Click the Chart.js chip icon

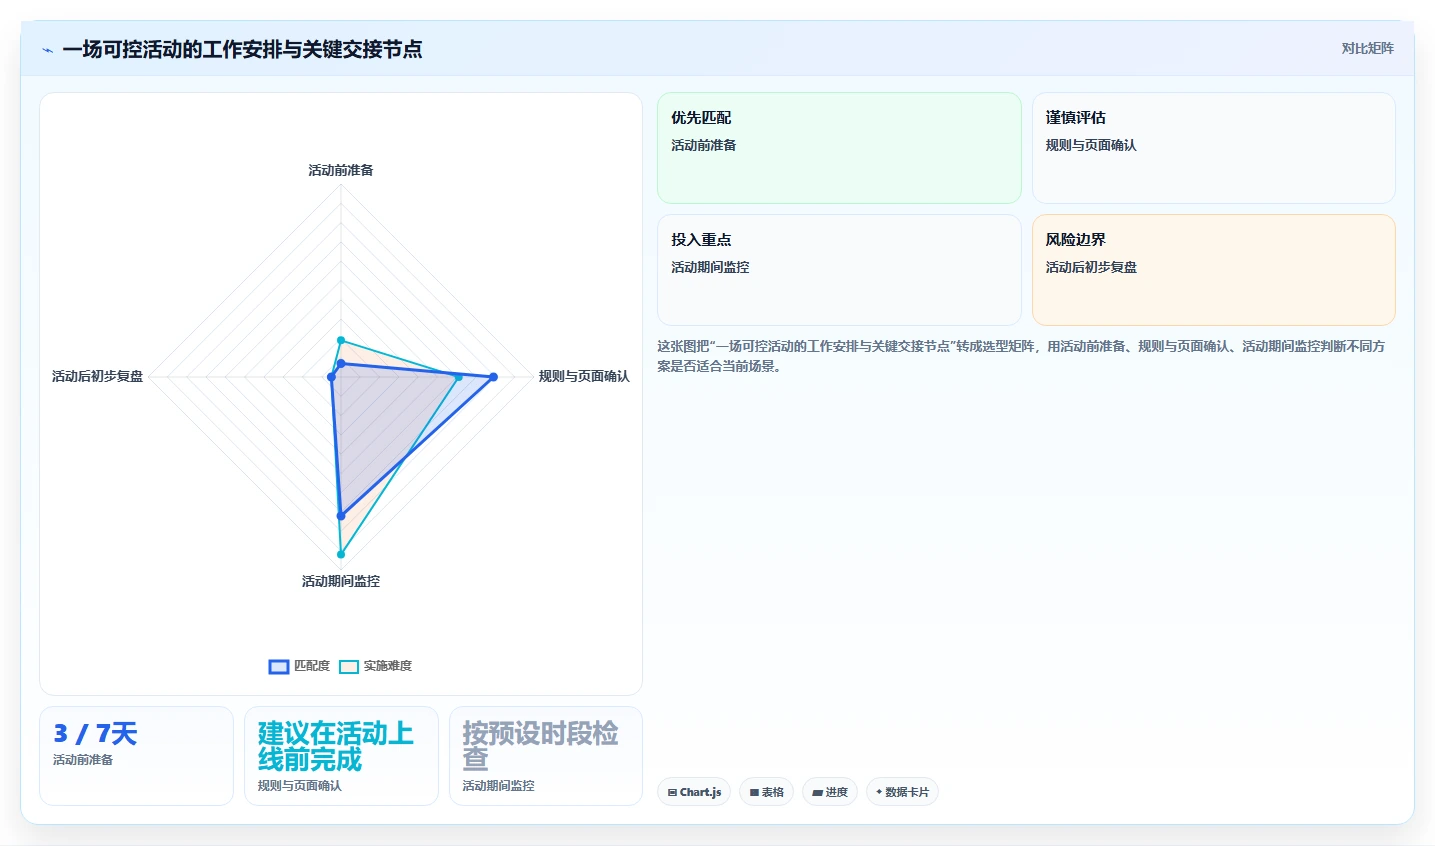[x=672, y=792]
